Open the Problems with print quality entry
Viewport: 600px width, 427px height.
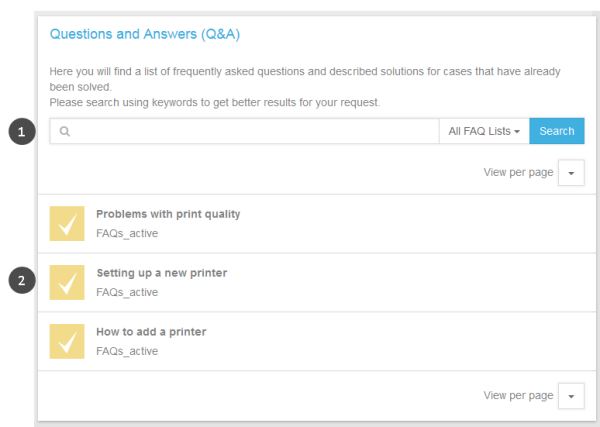[168, 214]
